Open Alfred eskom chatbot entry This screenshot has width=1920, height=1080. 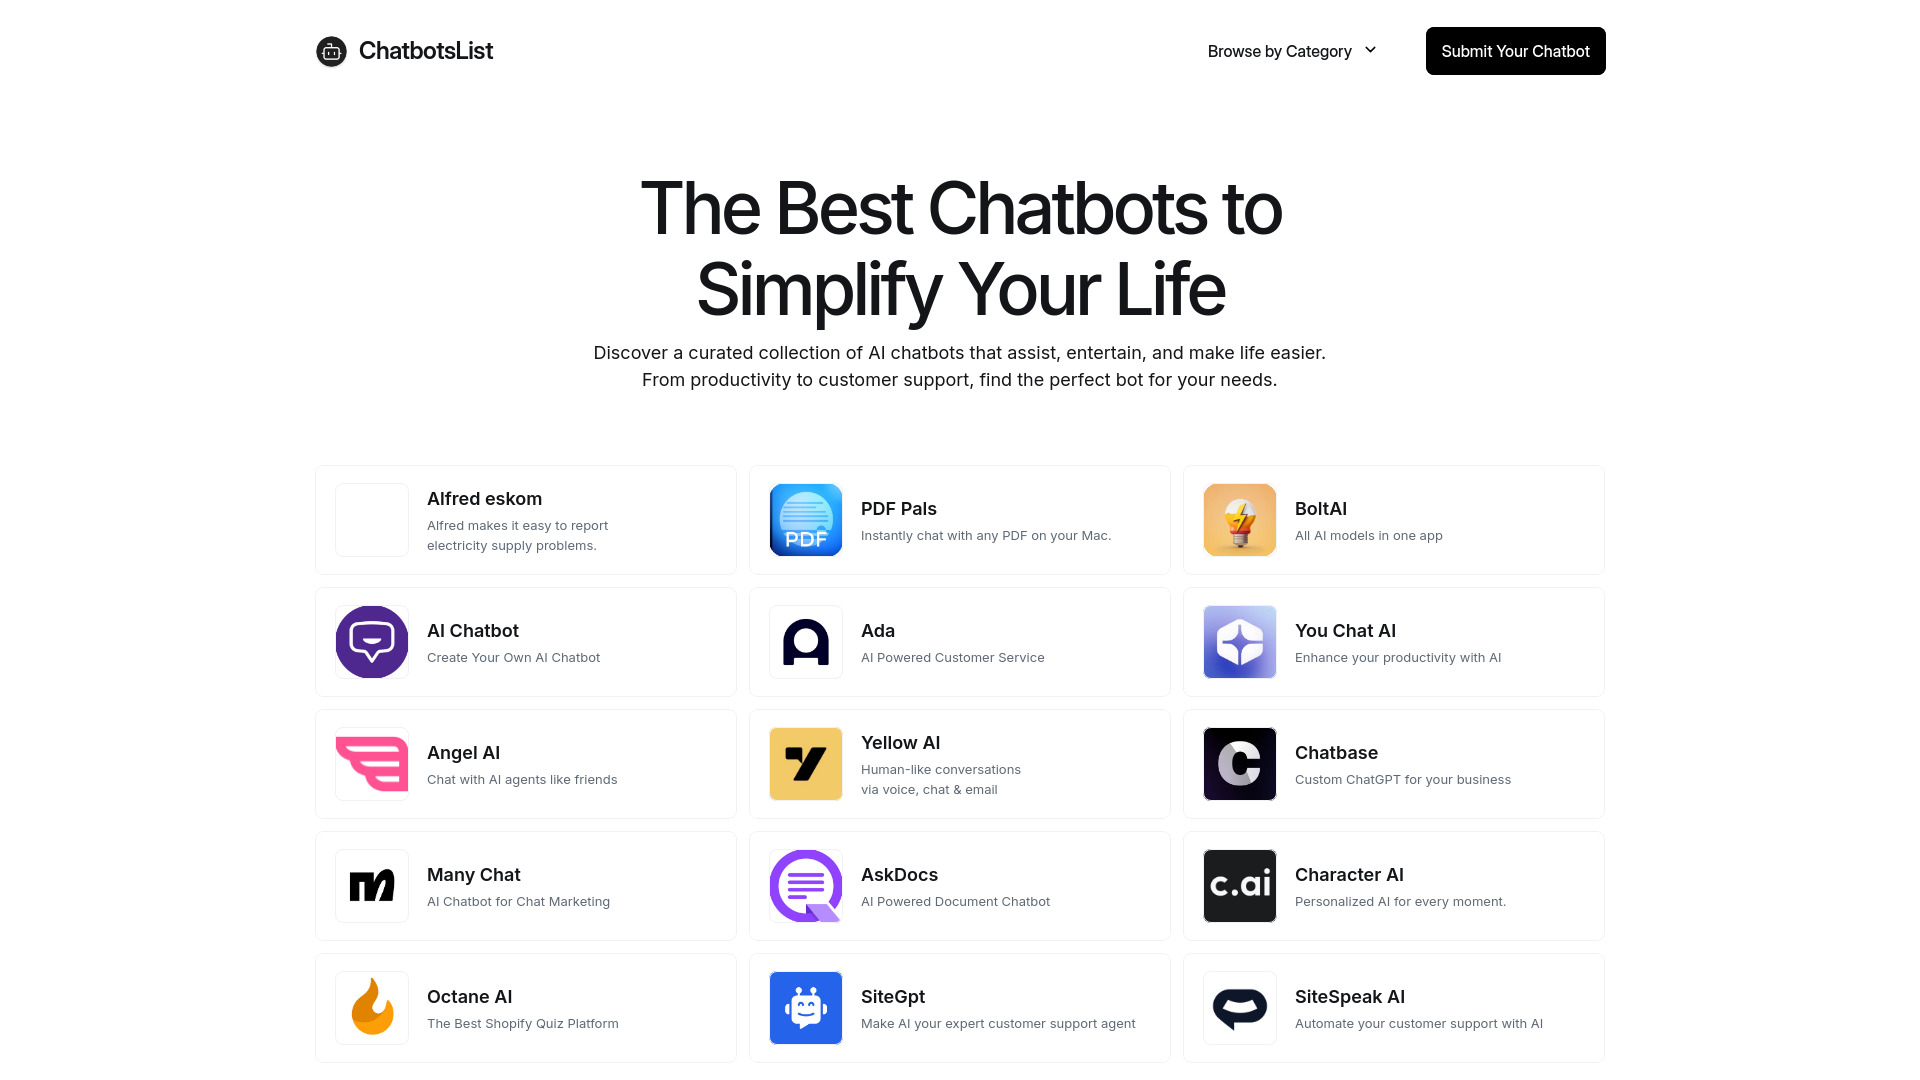(x=525, y=518)
